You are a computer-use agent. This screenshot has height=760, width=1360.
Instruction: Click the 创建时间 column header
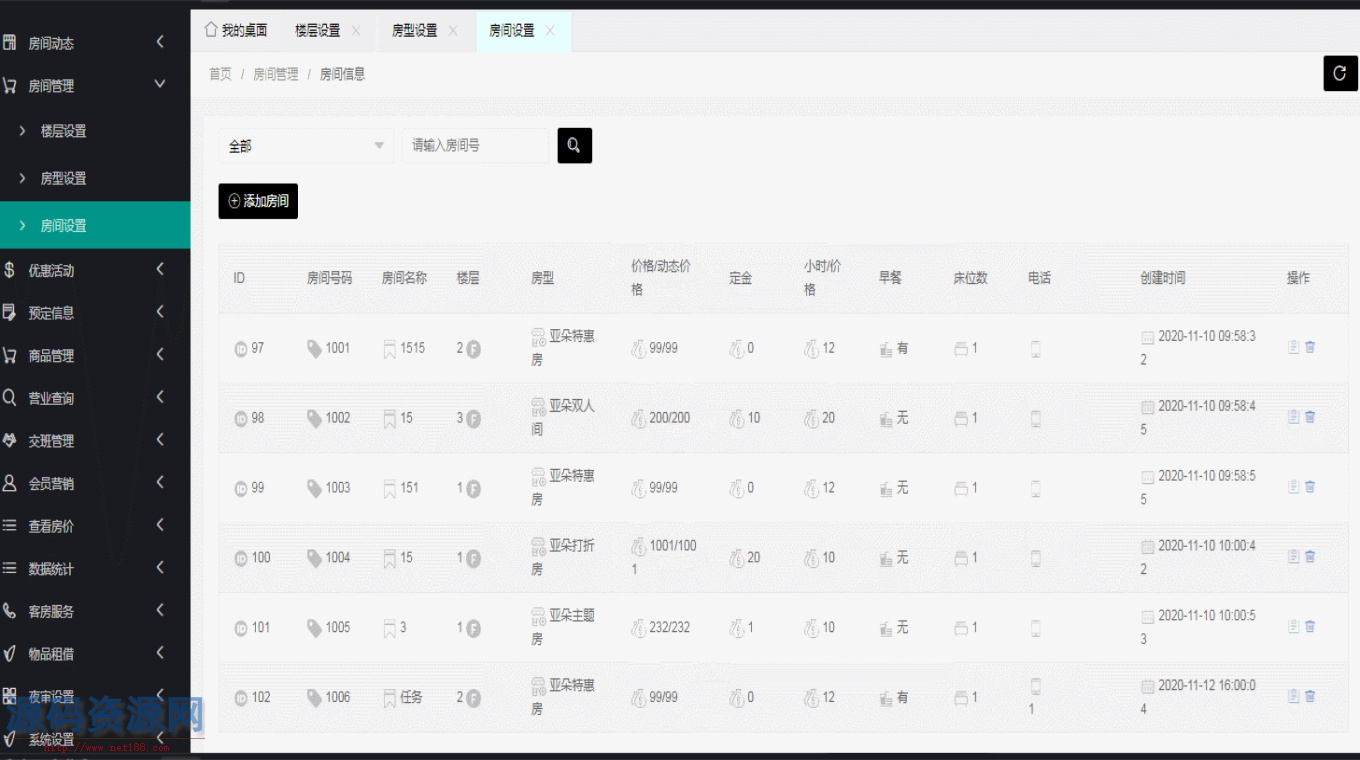coord(1162,278)
